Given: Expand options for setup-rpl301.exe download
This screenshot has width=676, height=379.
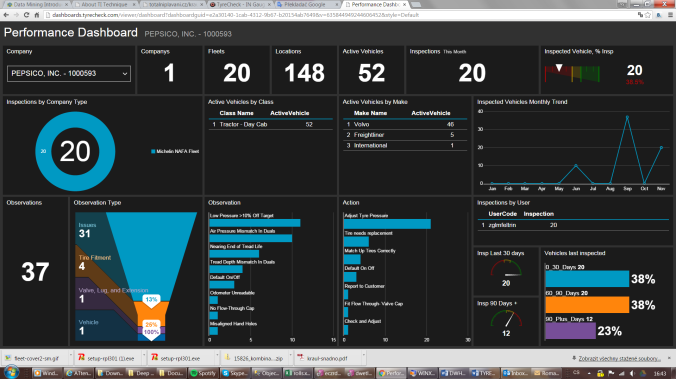Looking at the screenshot, I should (217, 357).
